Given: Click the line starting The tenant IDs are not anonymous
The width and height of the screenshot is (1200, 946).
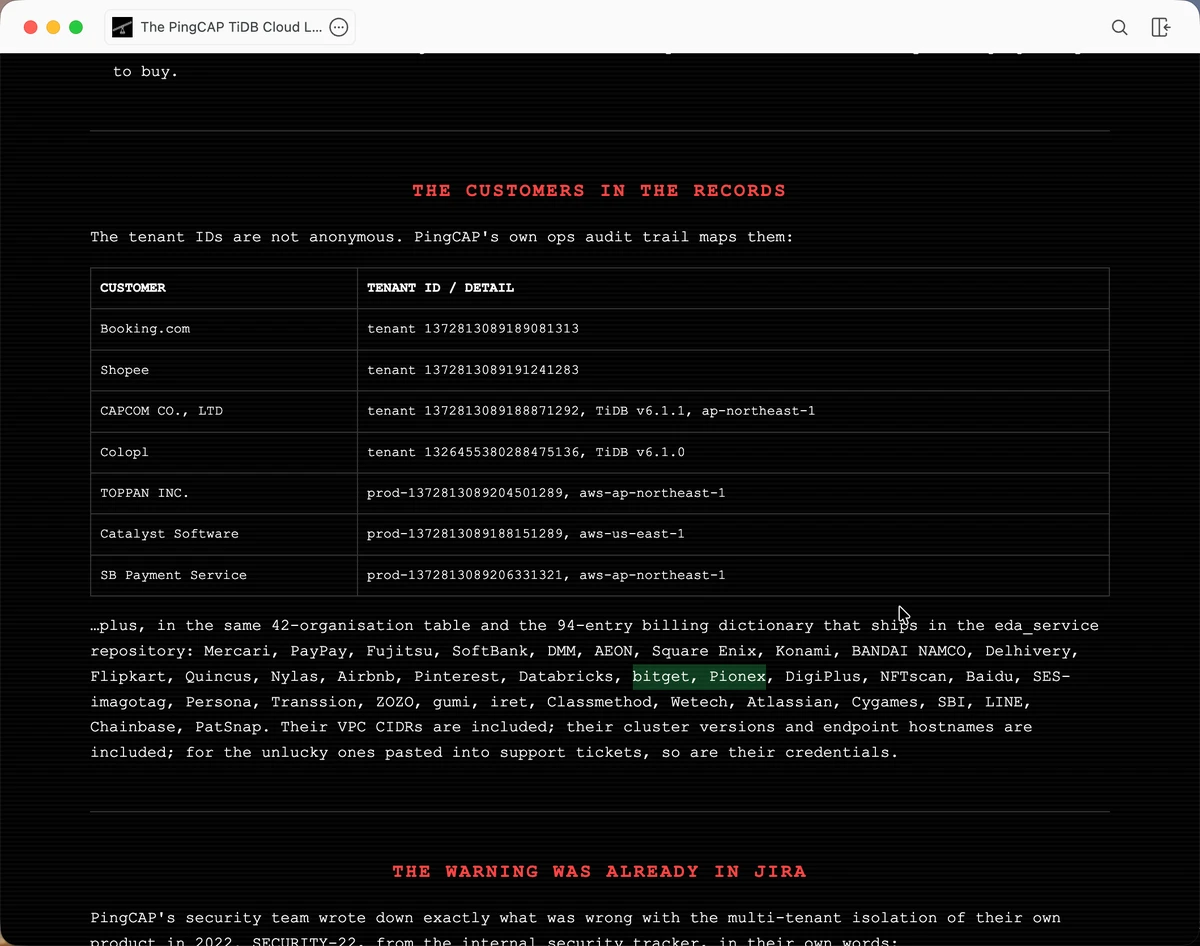Looking at the screenshot, I should pyautogui.click(x=442, y=237).
